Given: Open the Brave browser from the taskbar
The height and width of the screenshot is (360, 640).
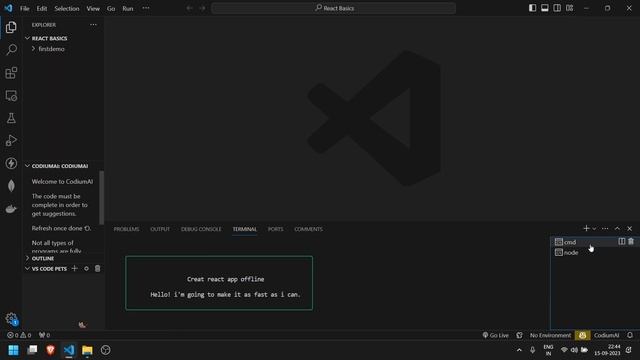Looking at the screenshot, I should click(x=50, y=350).
